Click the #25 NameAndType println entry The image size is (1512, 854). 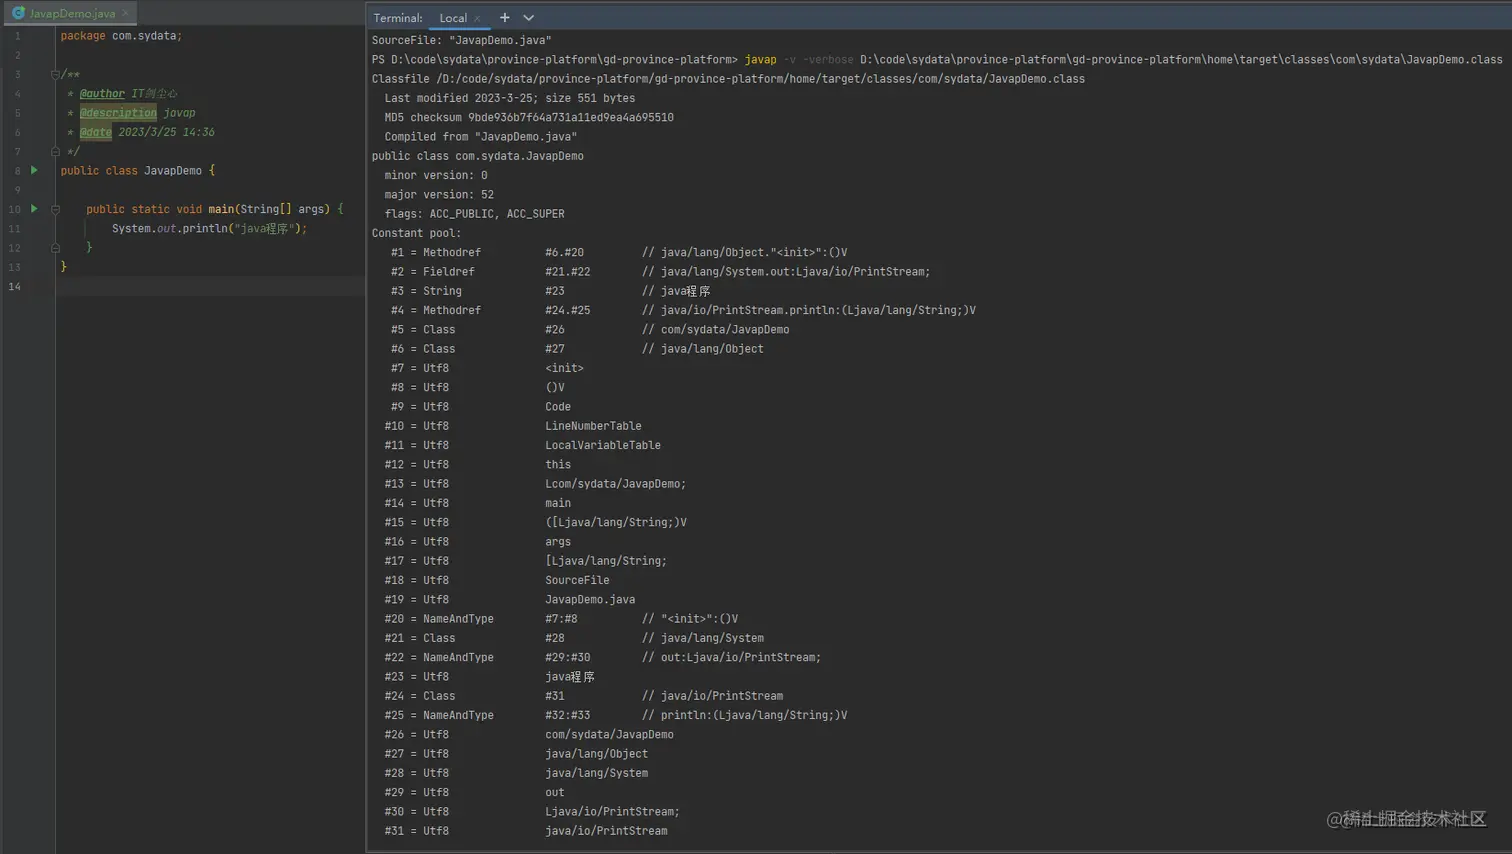616,715
